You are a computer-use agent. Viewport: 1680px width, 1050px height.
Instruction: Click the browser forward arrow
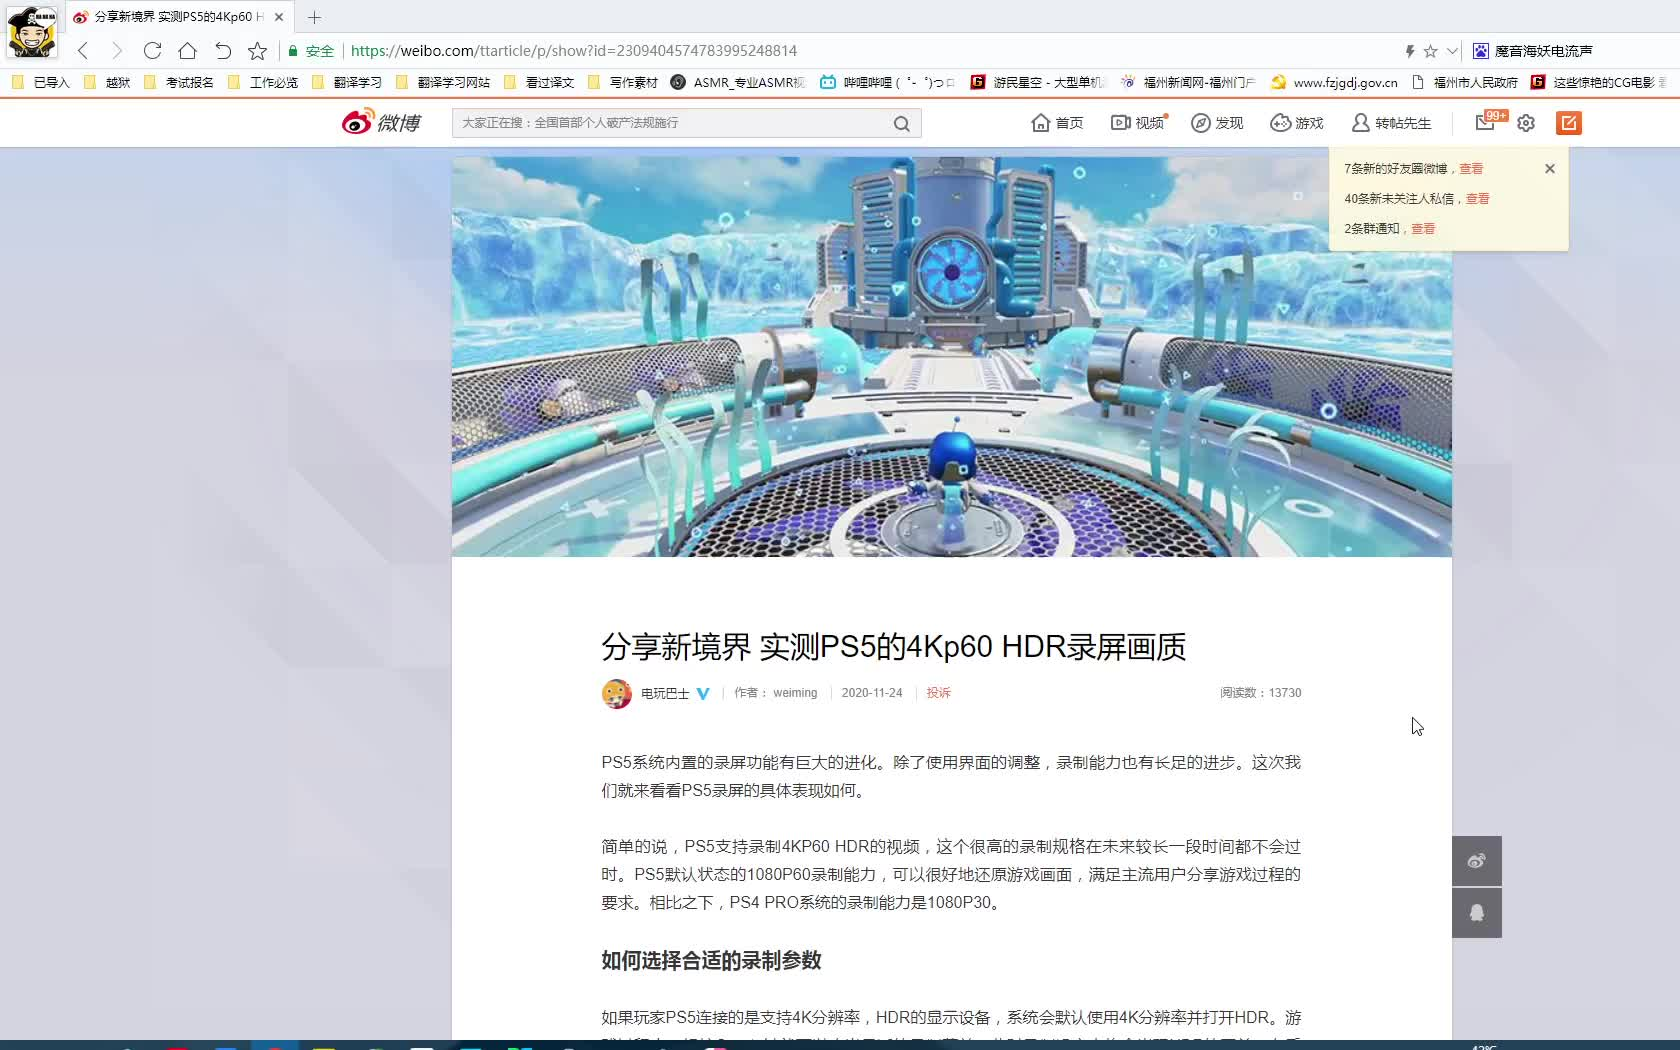(117, 51)
